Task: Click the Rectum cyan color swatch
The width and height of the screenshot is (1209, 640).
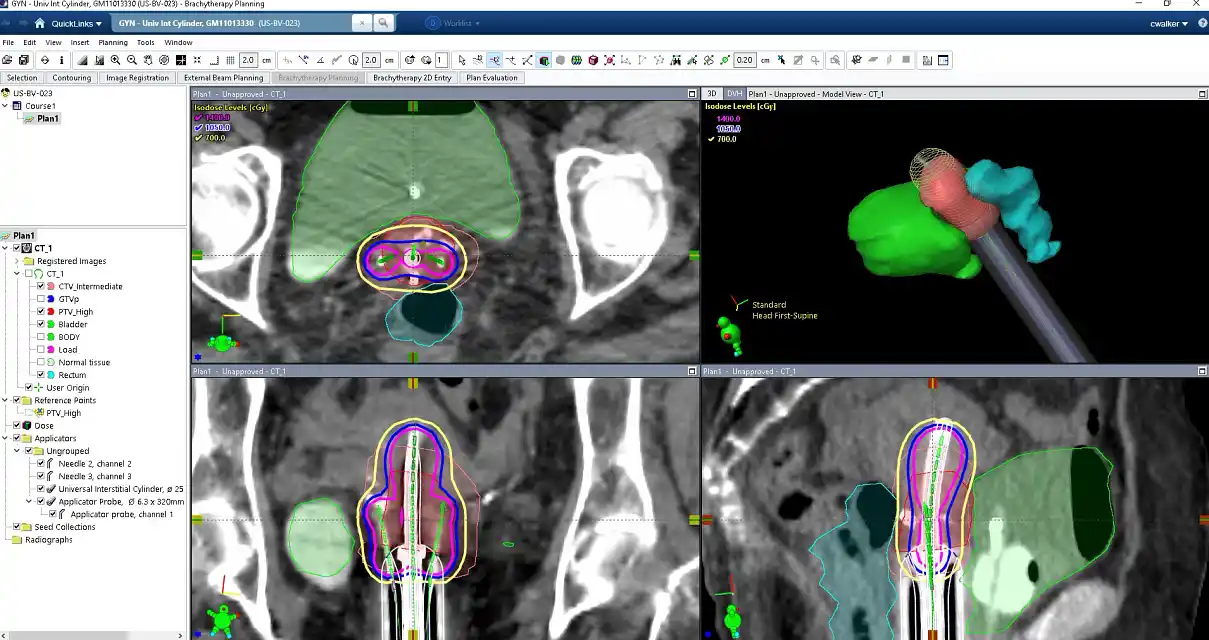Action: point(51,375)
